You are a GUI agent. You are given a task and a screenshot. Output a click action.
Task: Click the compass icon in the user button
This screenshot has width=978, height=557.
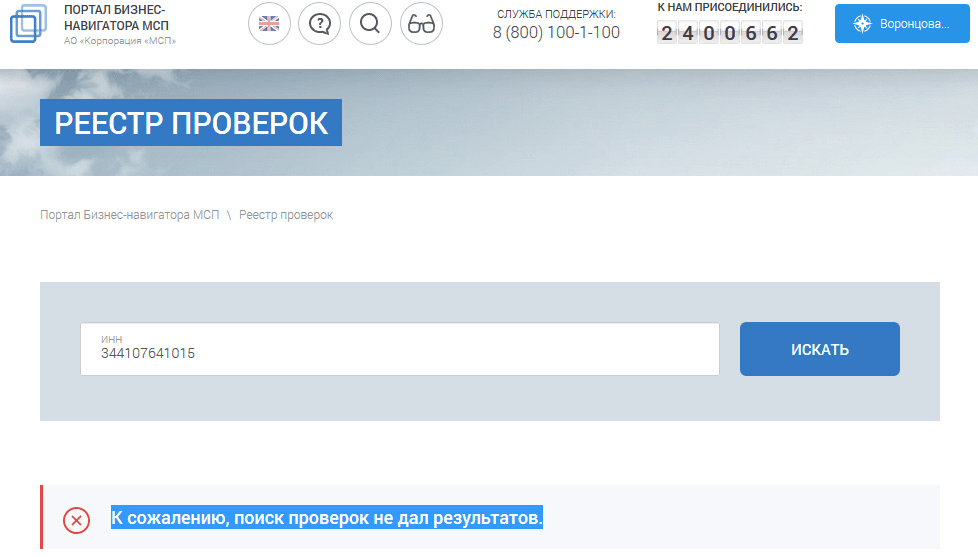tap(862, 24)
